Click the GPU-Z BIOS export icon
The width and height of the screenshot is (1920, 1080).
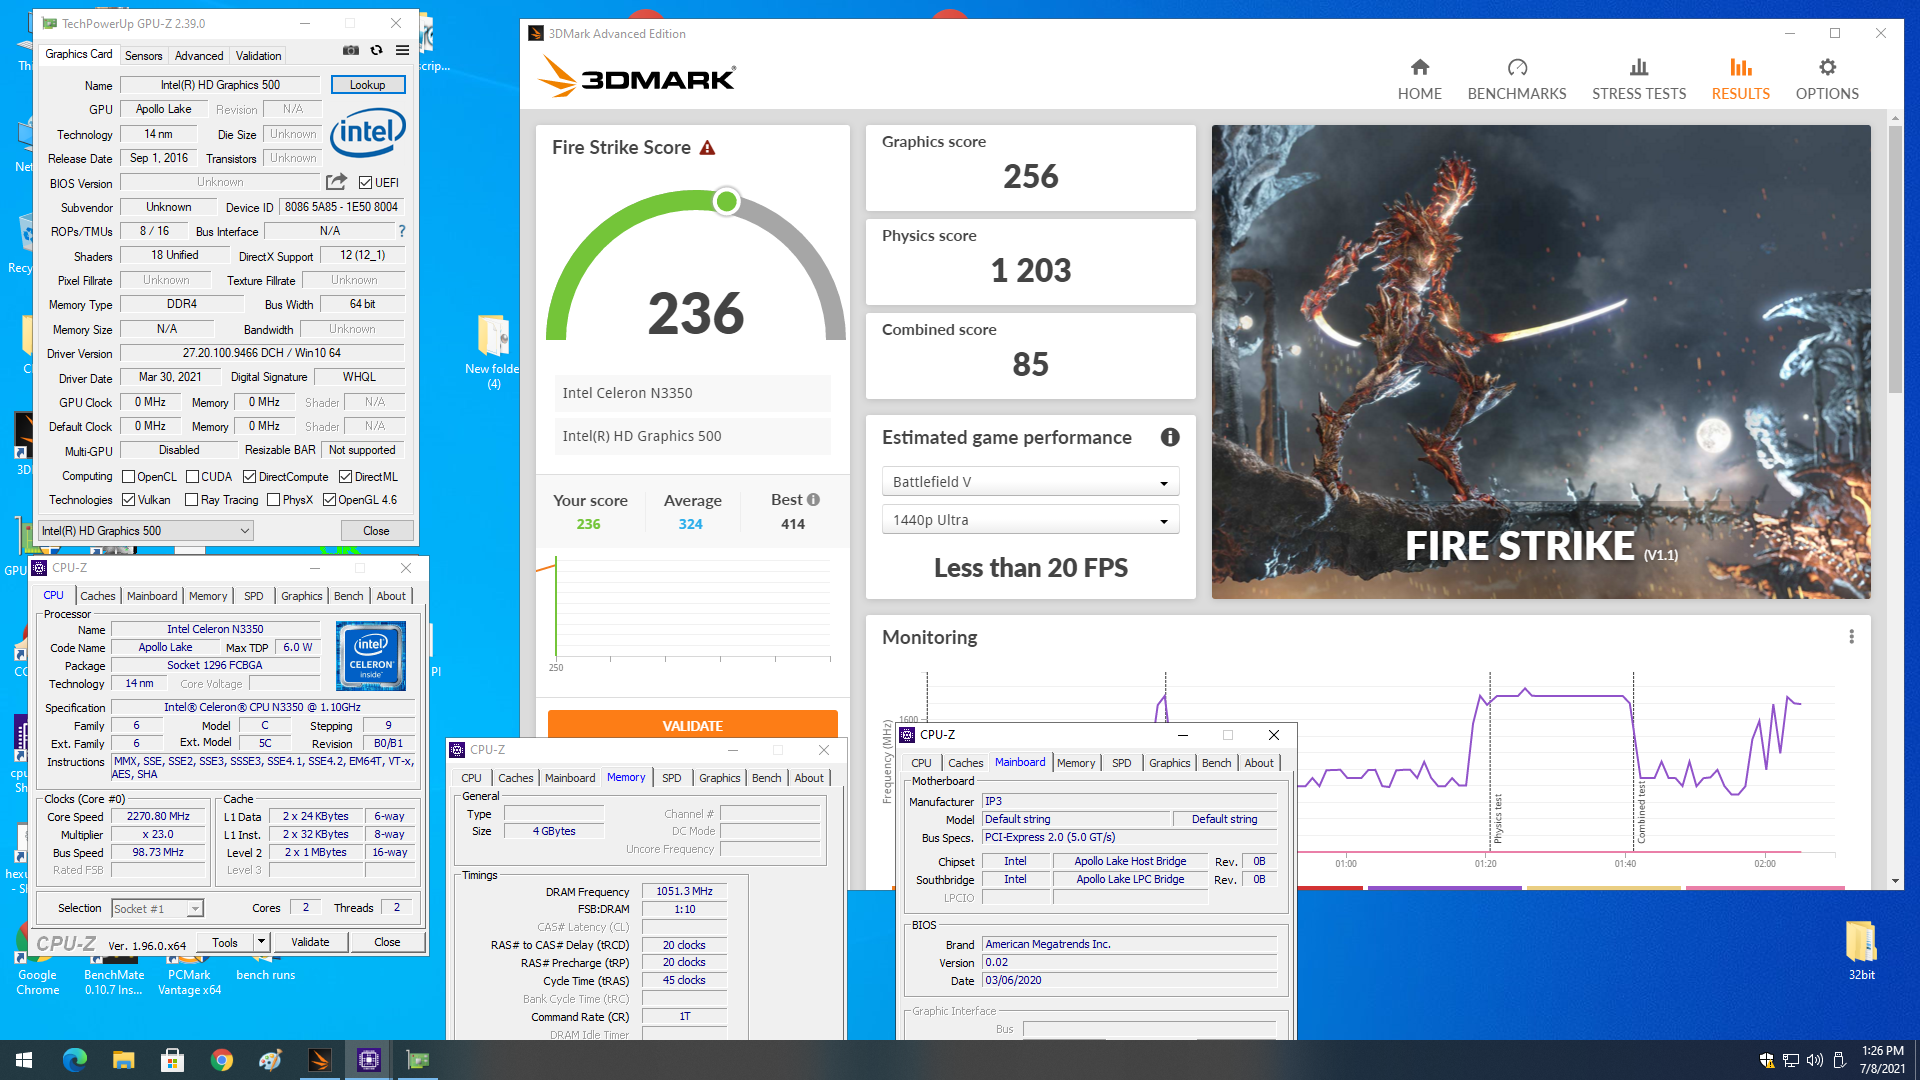(336, 182)
